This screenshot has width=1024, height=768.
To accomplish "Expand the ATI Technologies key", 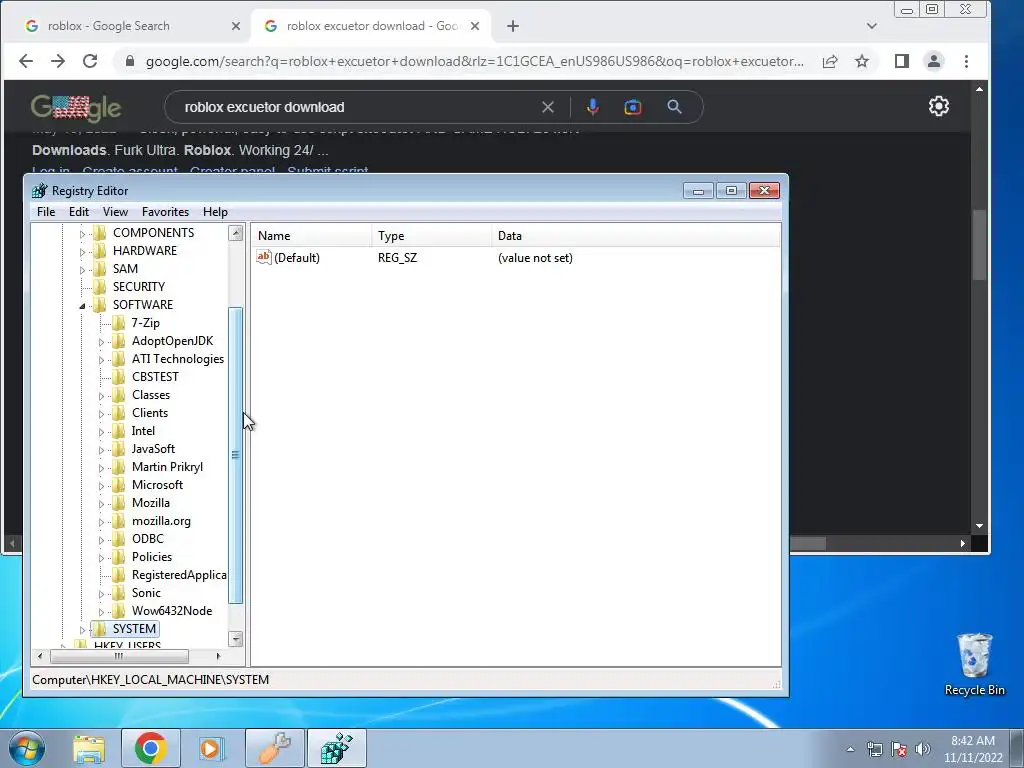I will [101, 360].
